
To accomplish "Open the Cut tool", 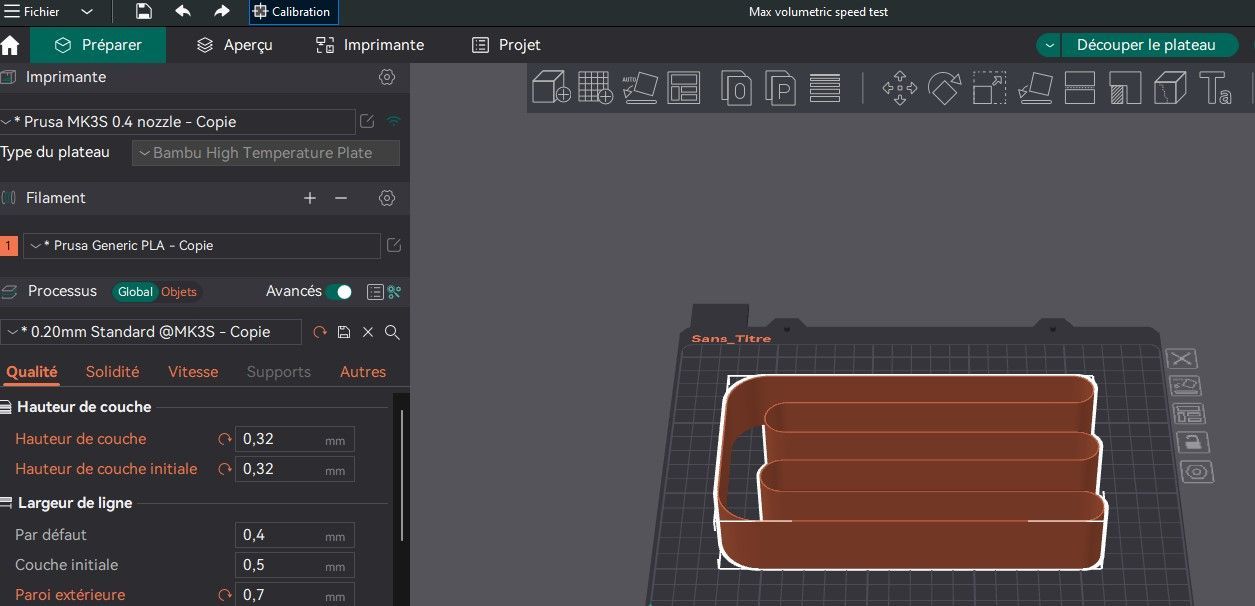I will [1080, 88].
